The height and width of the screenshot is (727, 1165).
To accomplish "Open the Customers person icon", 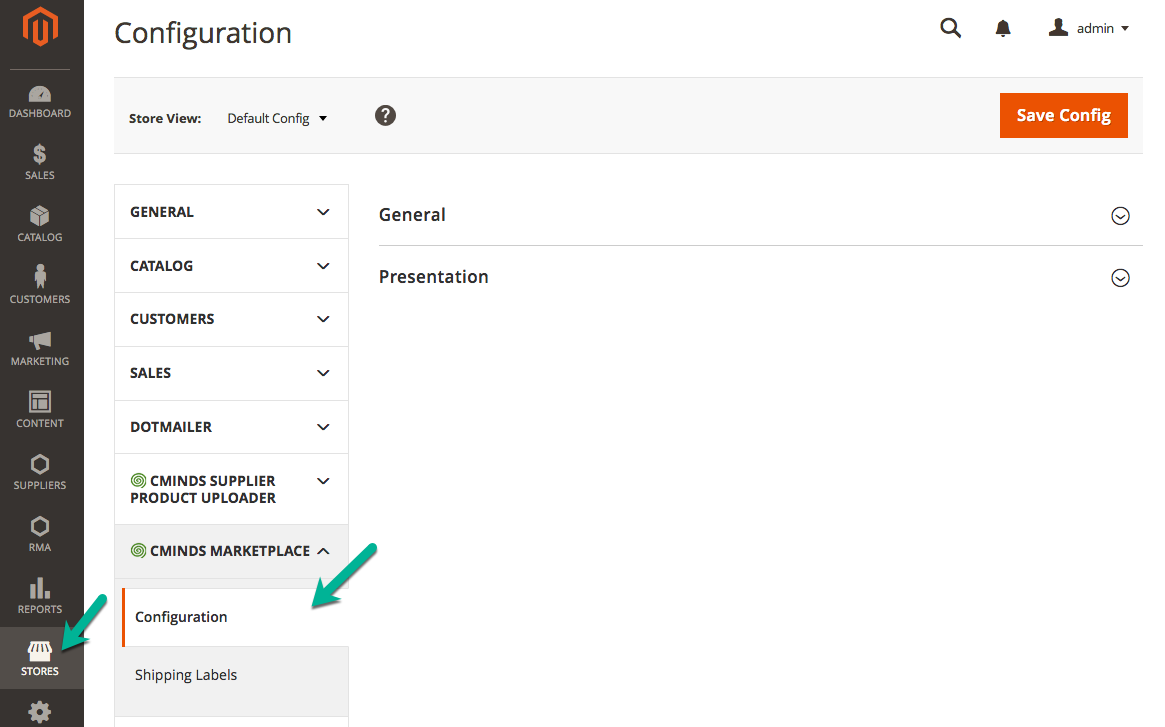I will coord(40,278).
